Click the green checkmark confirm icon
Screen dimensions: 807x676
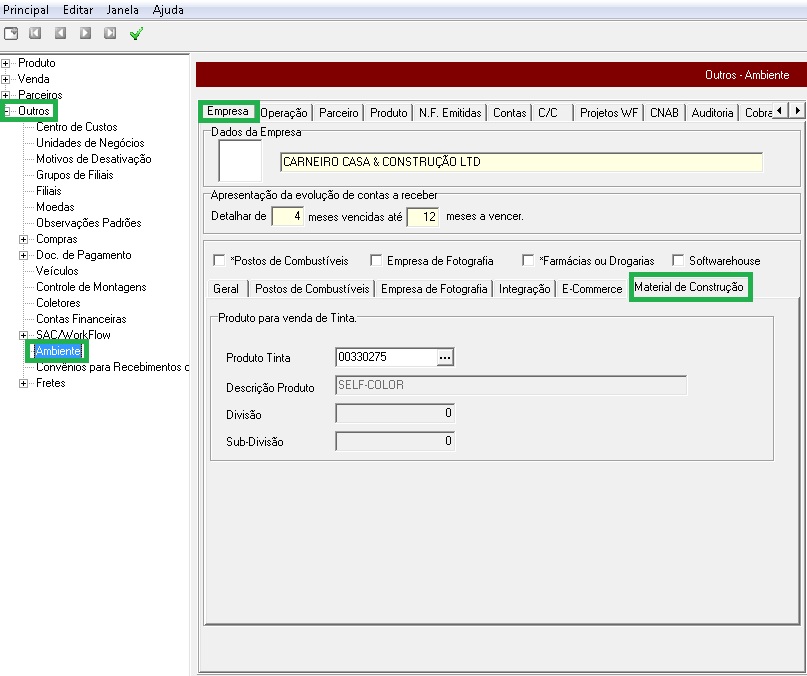pos(136,33)
